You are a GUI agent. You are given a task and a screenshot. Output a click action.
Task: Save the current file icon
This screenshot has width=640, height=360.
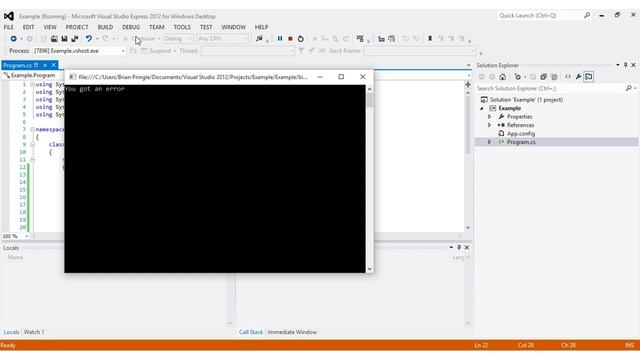64,39
